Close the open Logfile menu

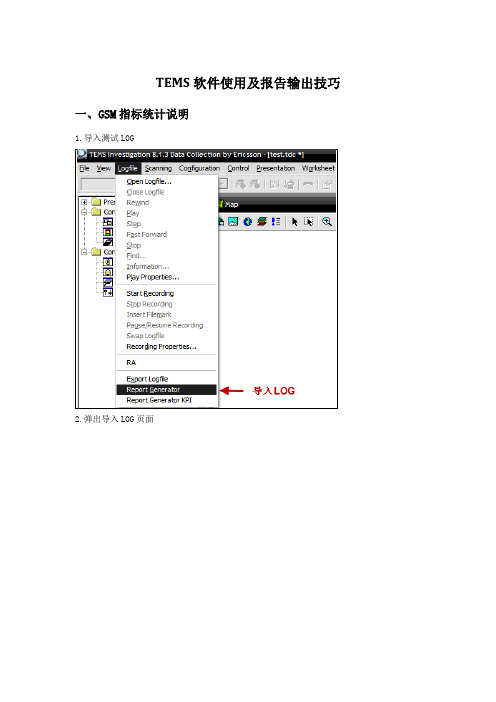(x=128, y=168)
